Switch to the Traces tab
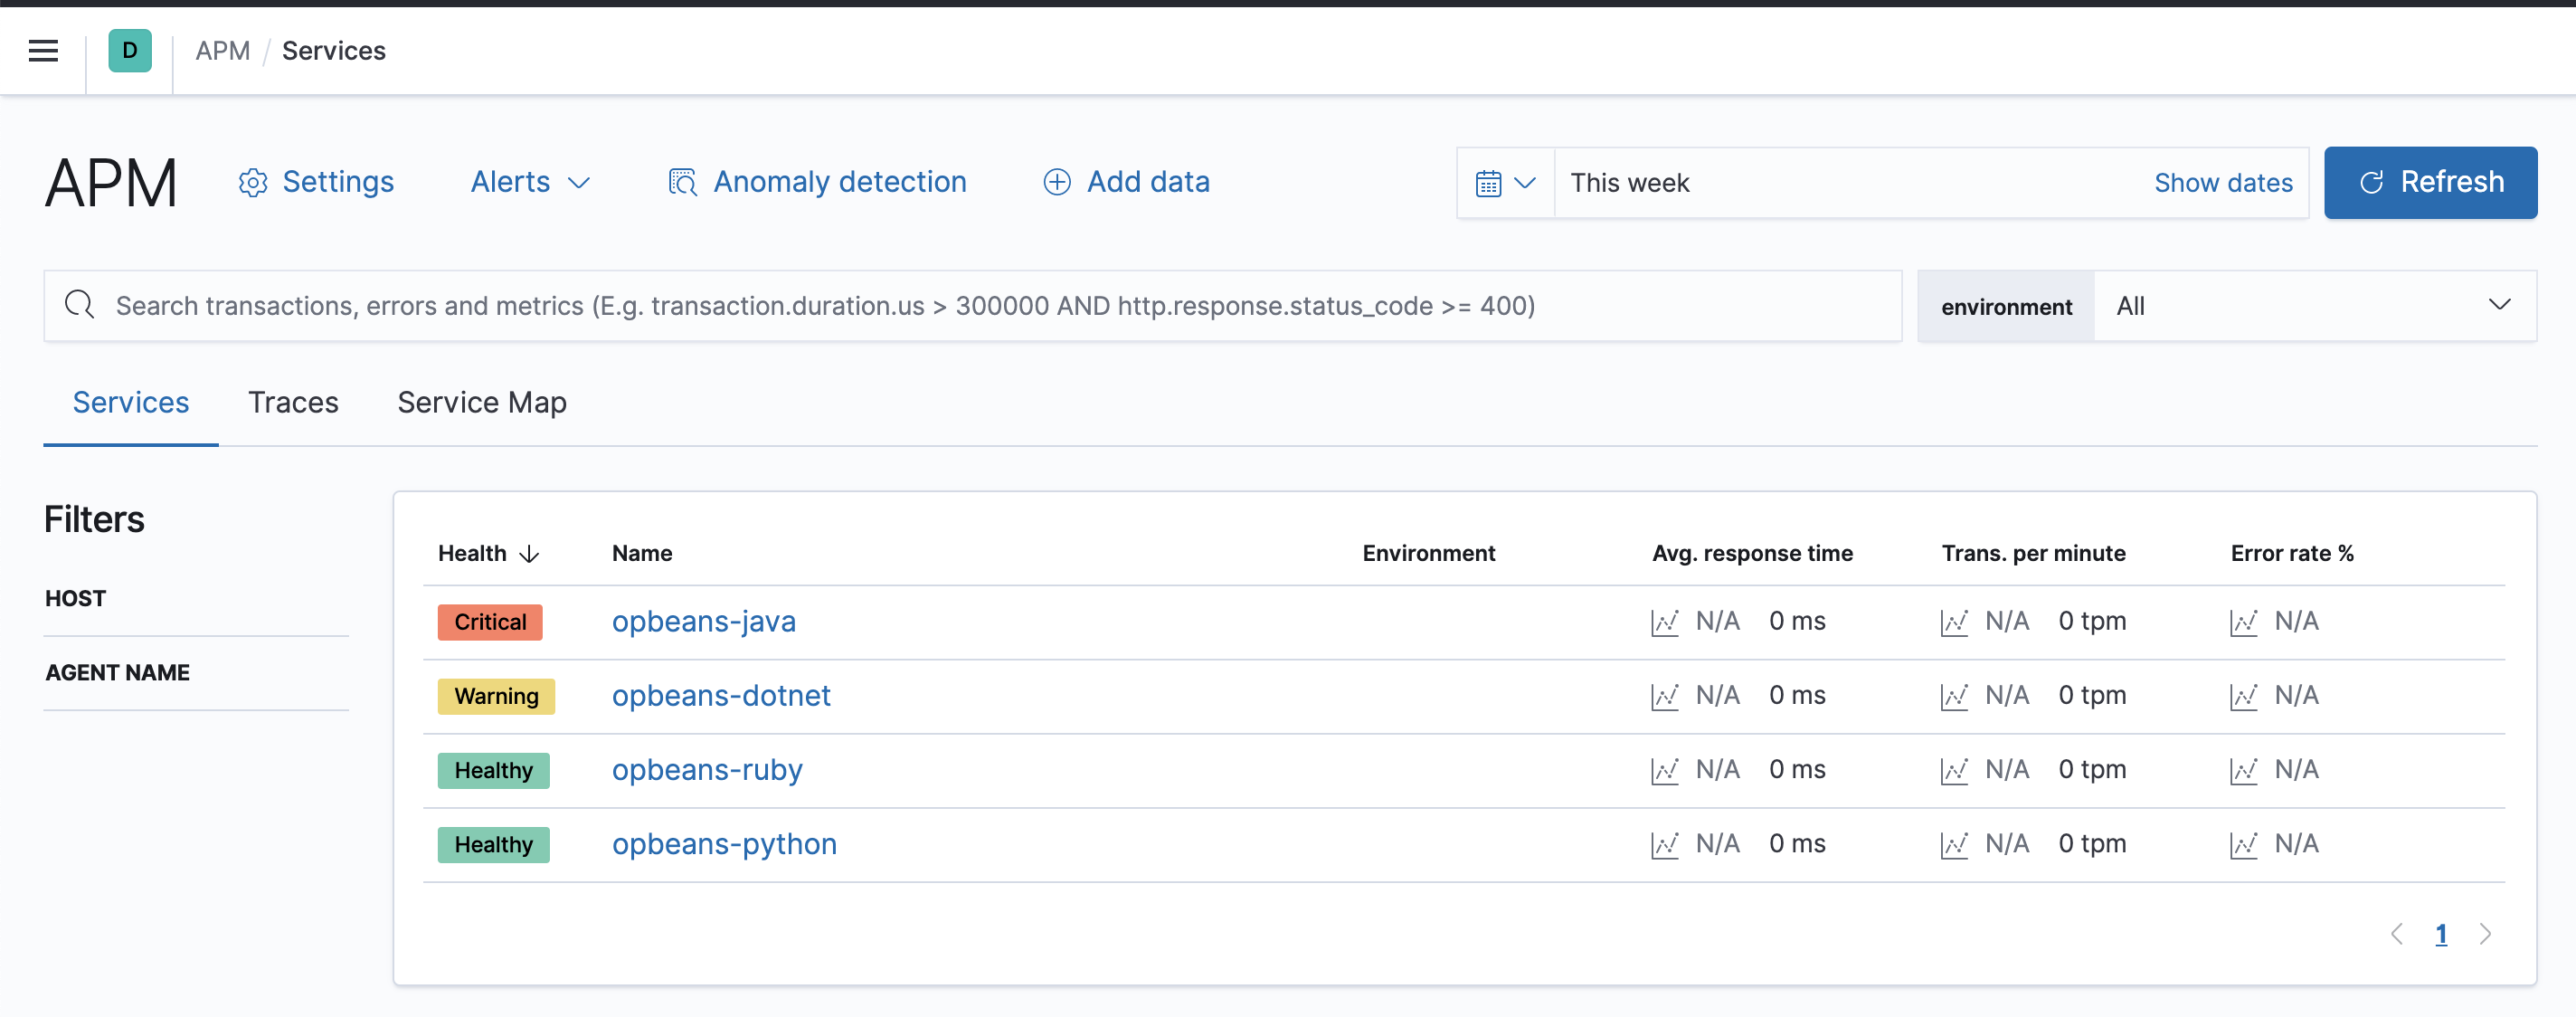 tap(293, 402)
